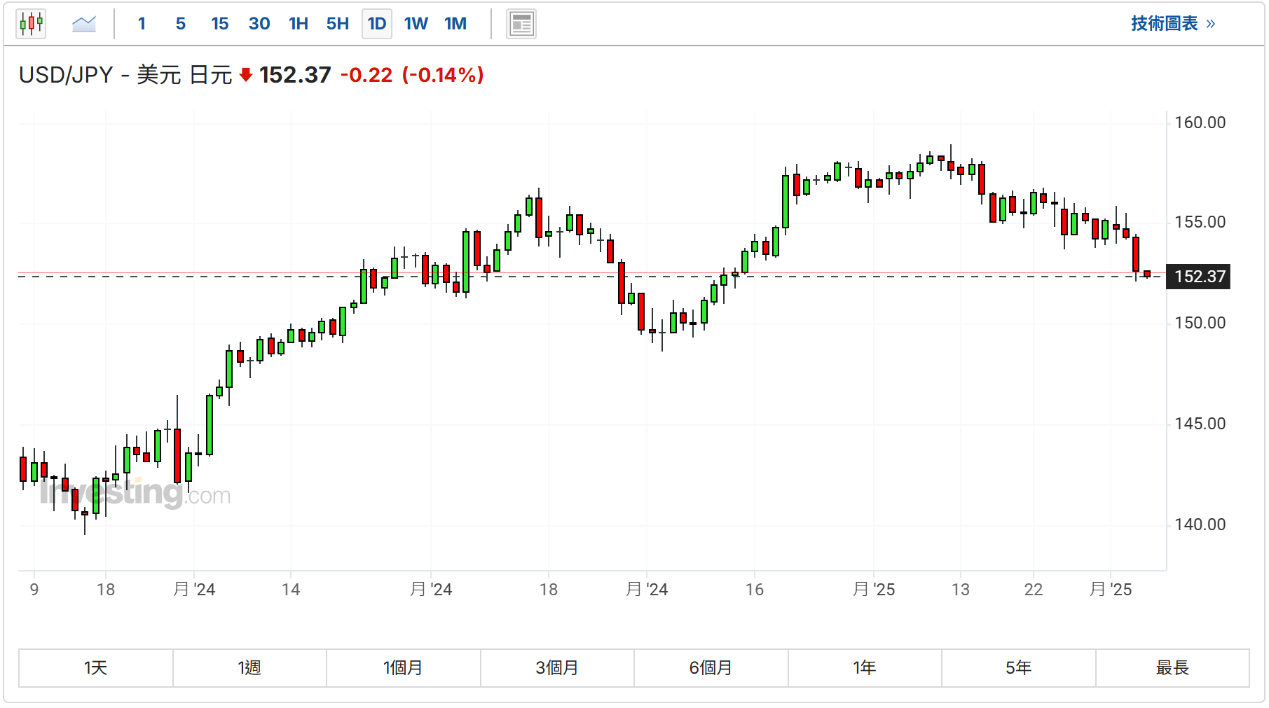Select the 1M interval

(x=455, y=23)
